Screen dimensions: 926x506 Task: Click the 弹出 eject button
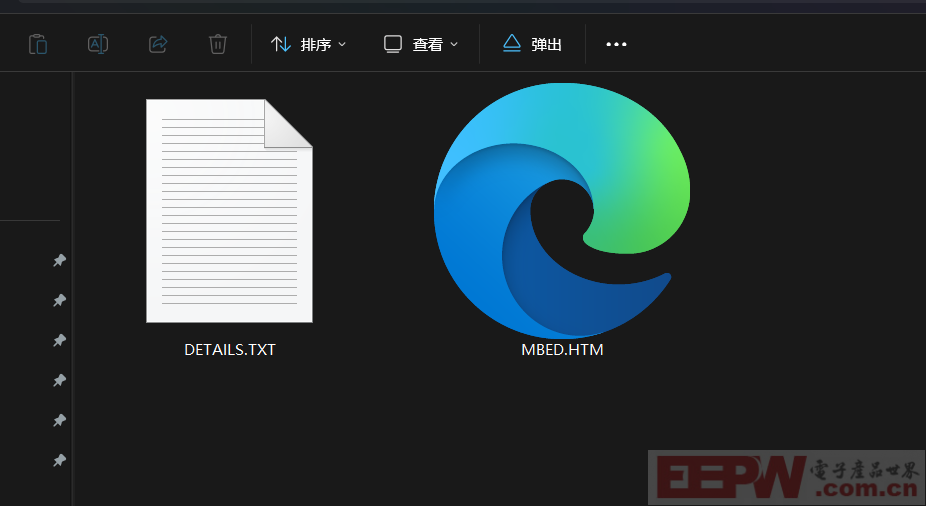coord(532,44)
